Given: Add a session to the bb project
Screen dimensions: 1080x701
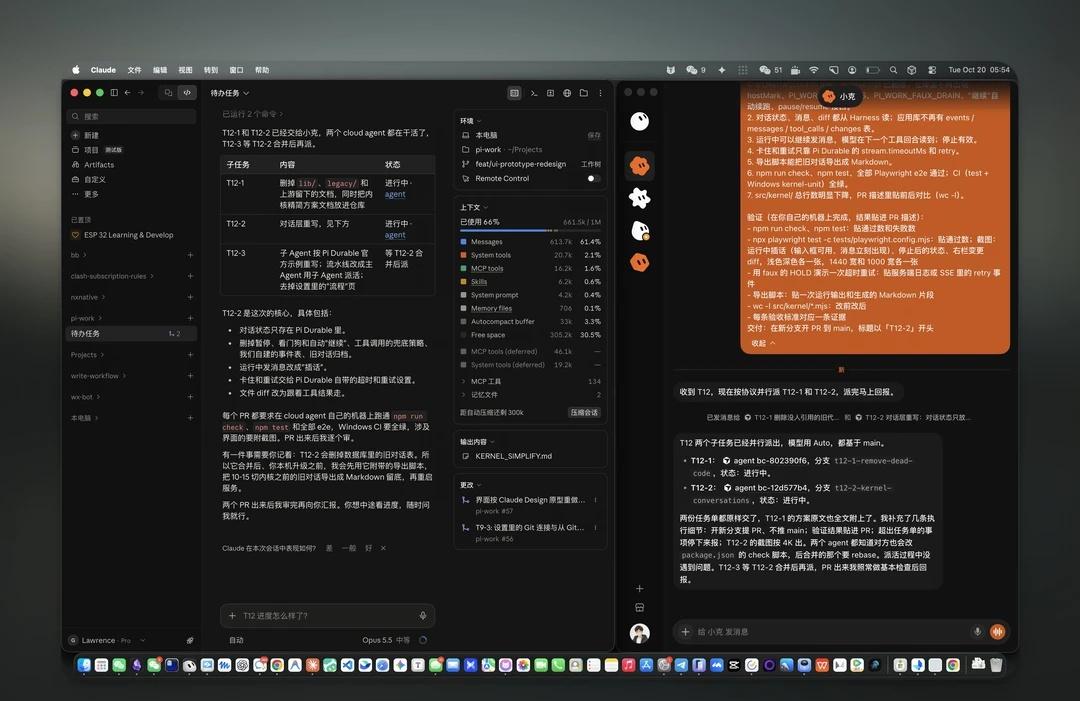Looking at the screenshot, I should pyautogui.click(x=190, y=255).
